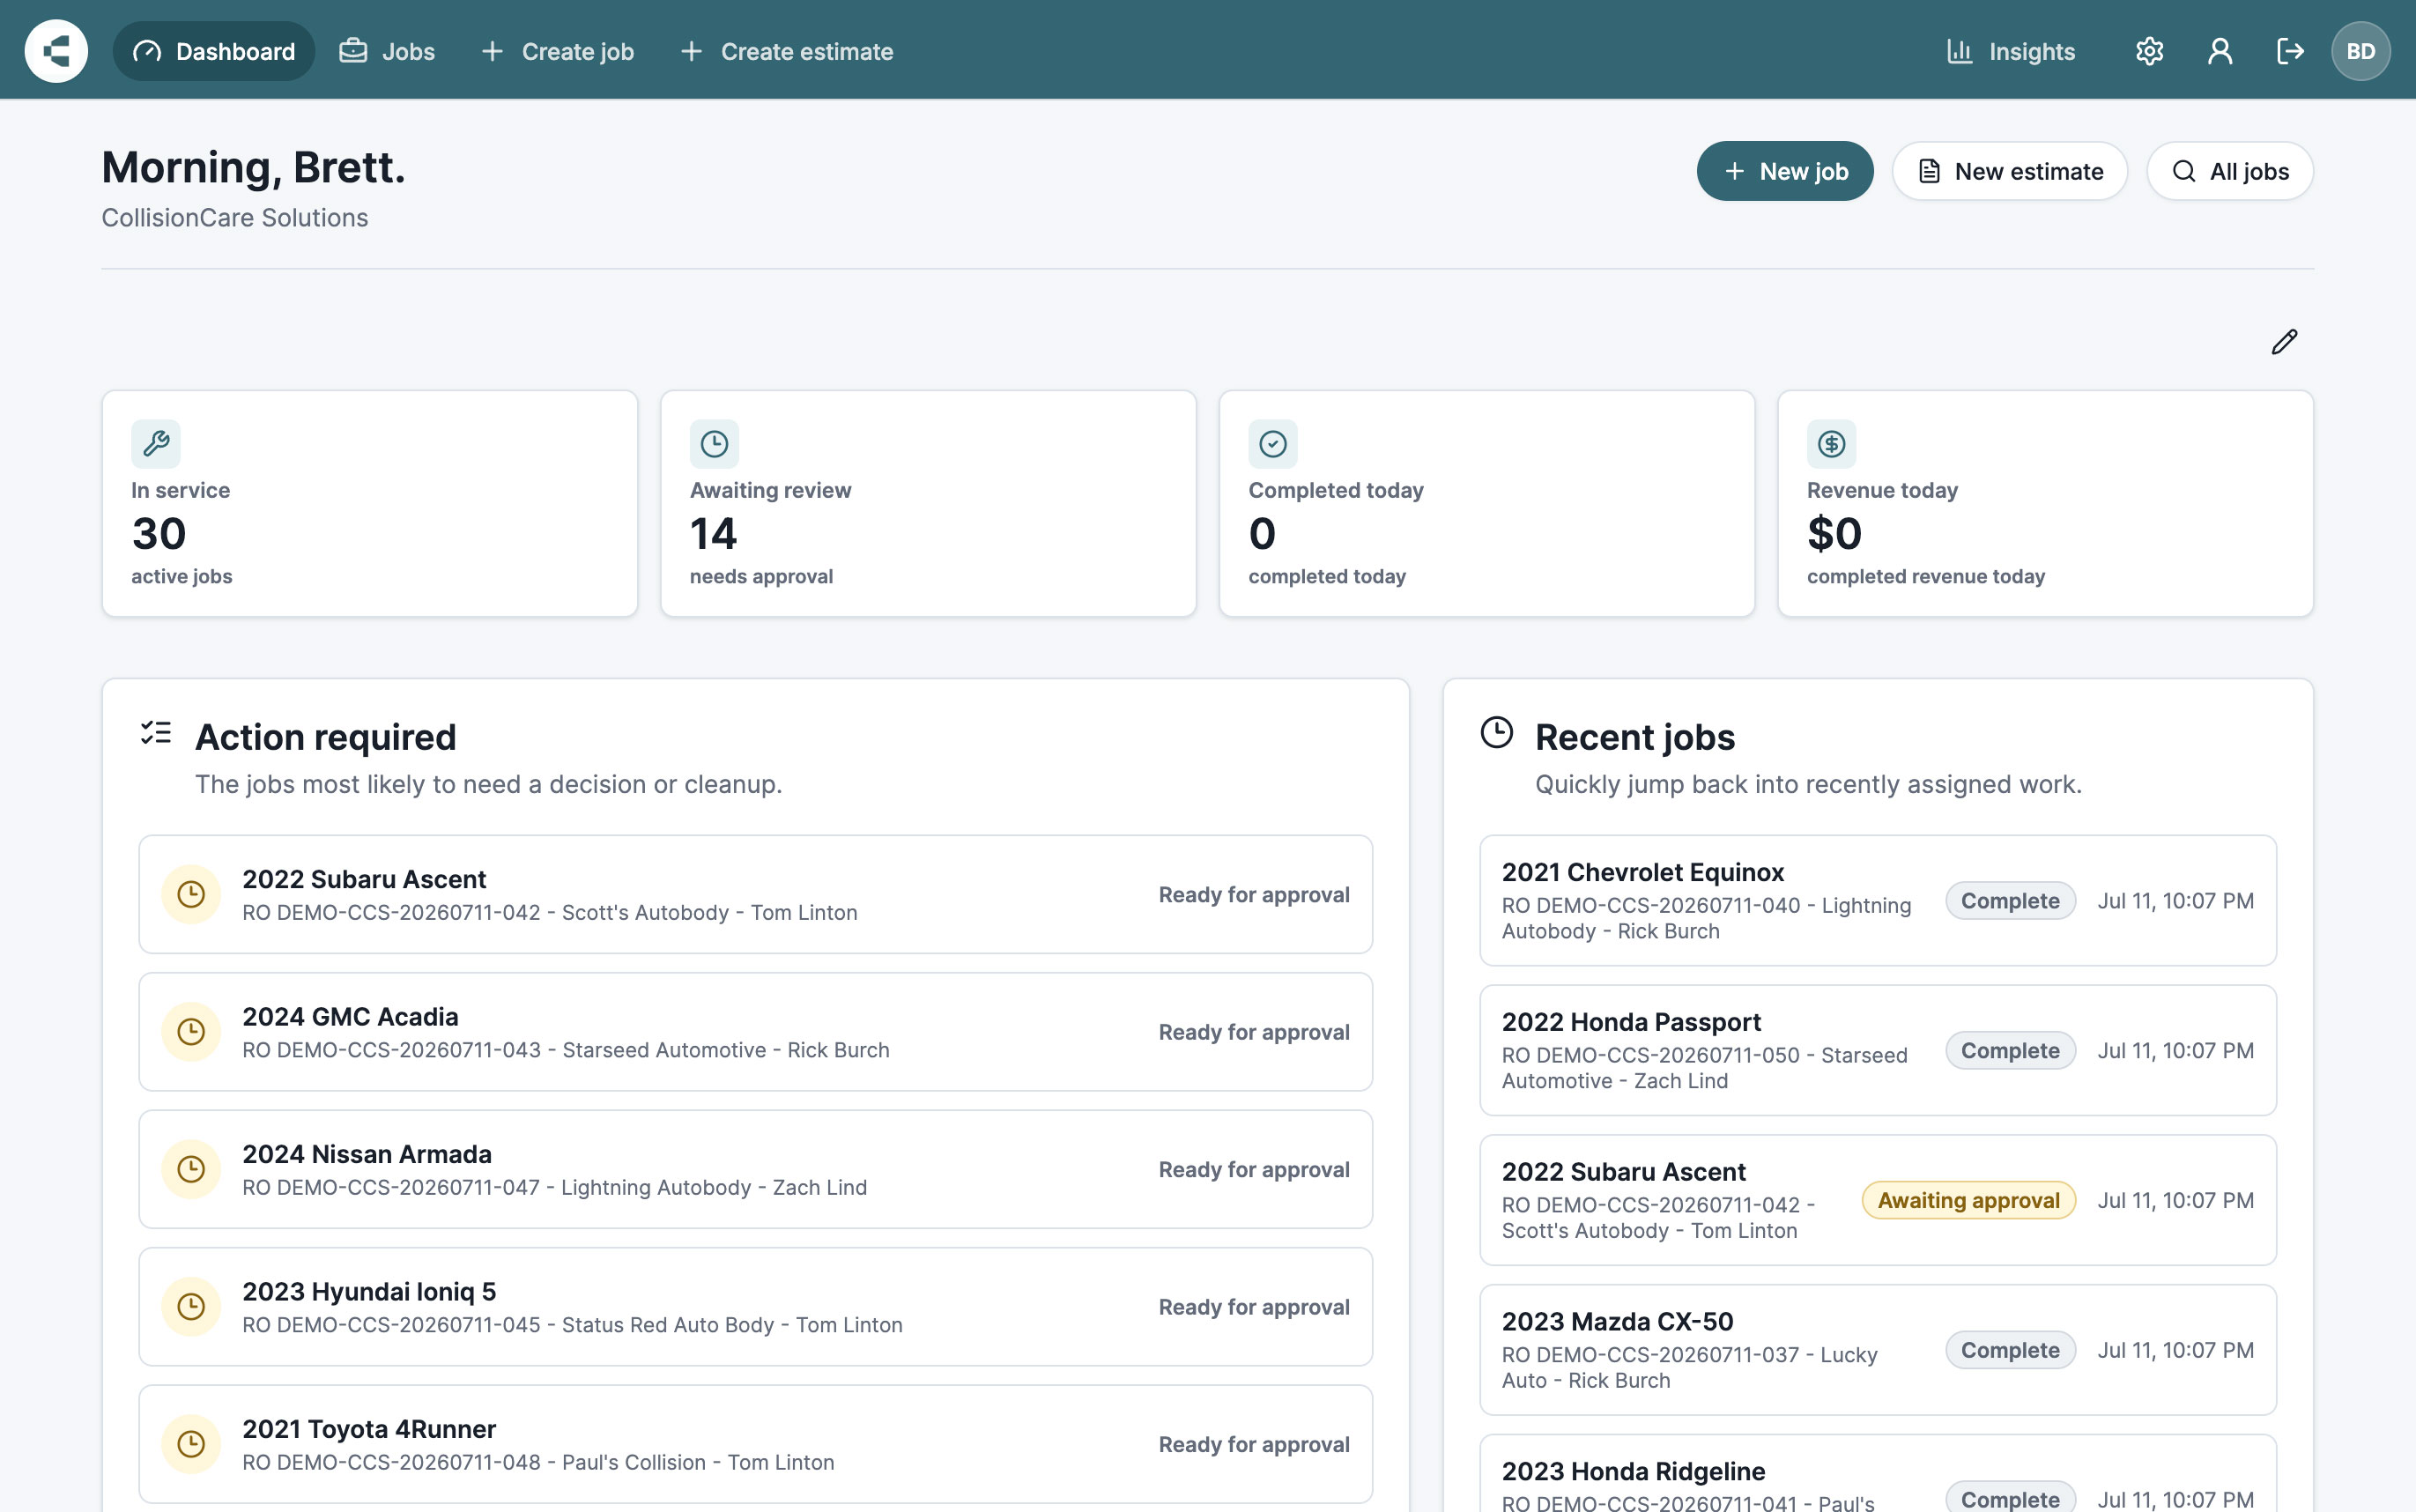Click the New job button
2416x1512 pixels.
(1785, 171)
